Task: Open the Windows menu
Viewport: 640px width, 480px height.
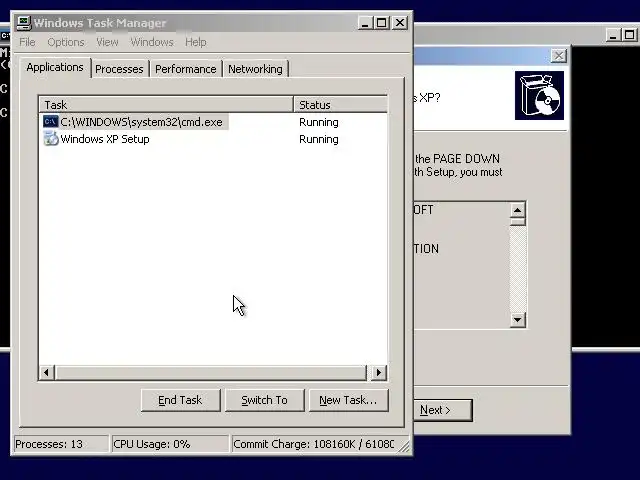Action: (152, 42)
